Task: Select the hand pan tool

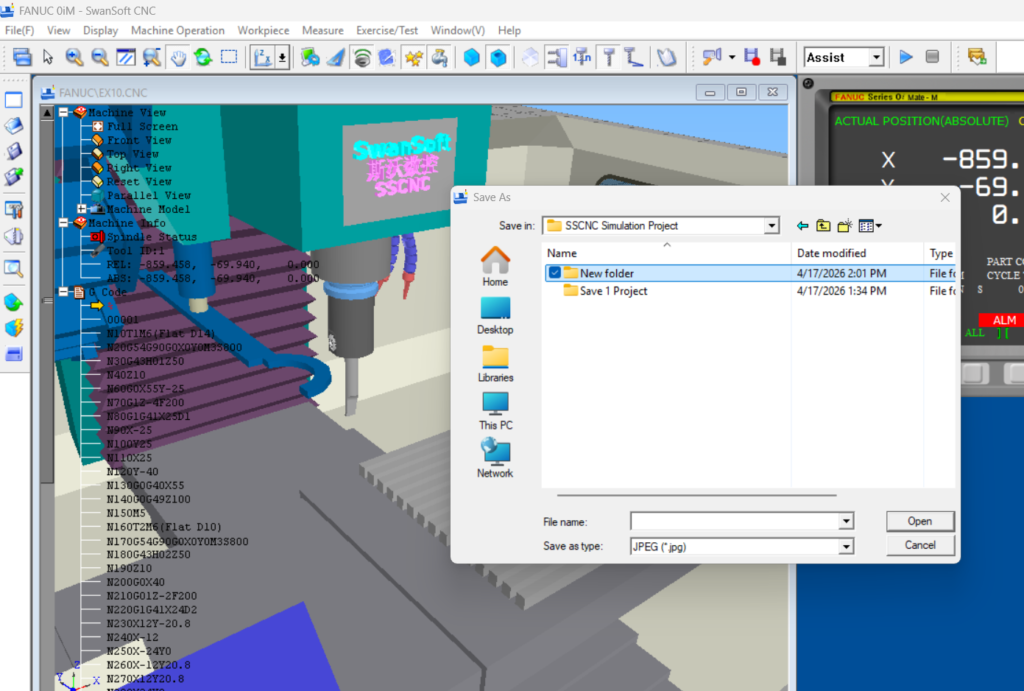Action: [178, 57]
